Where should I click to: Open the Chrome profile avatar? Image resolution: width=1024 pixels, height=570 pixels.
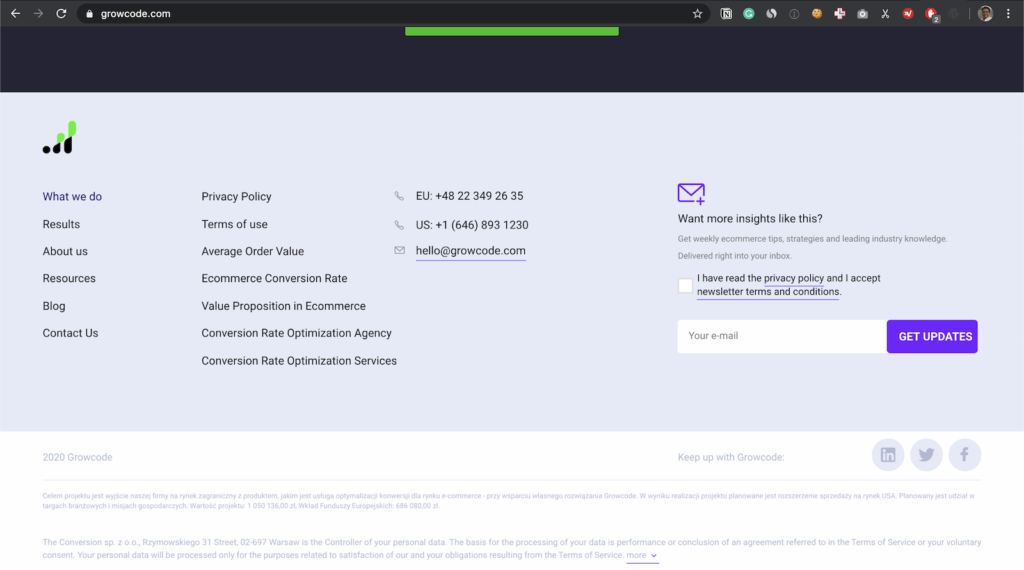985,13
